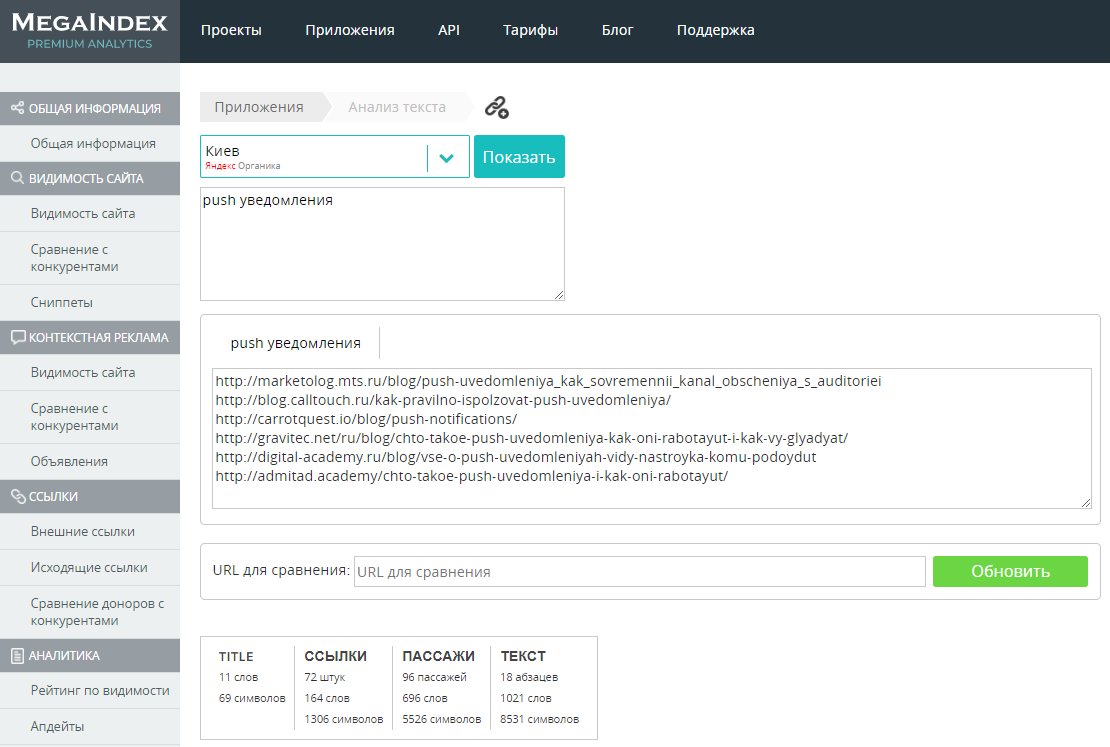Click the share icon in Общая информация header
This screenshot has height=747, width=1110.
[x=17, y=108]
